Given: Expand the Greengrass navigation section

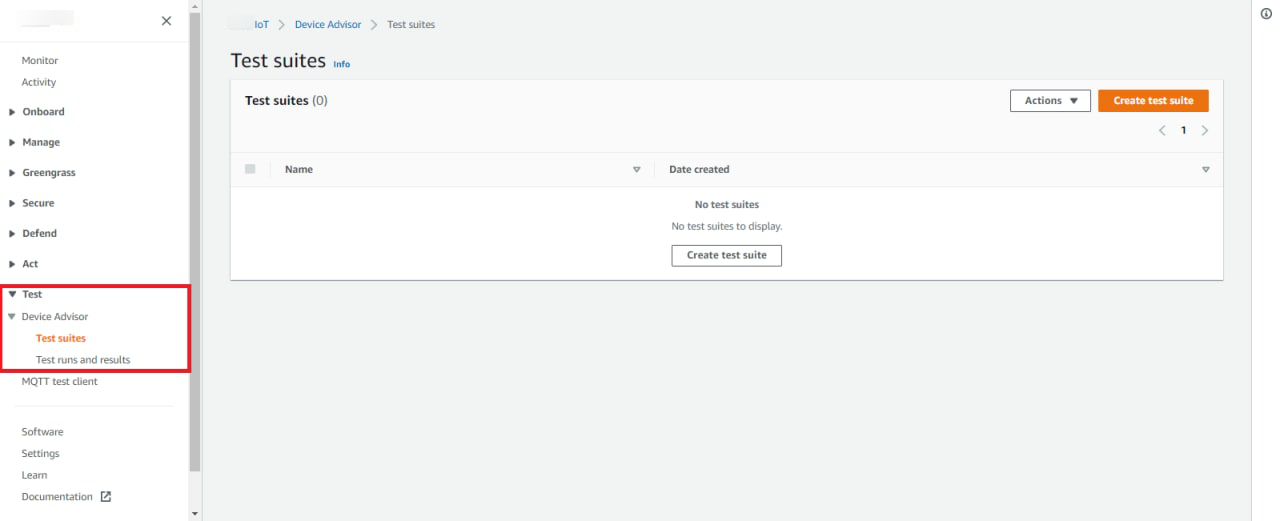Looking at the screenshot, I should [x=12, y=173].
